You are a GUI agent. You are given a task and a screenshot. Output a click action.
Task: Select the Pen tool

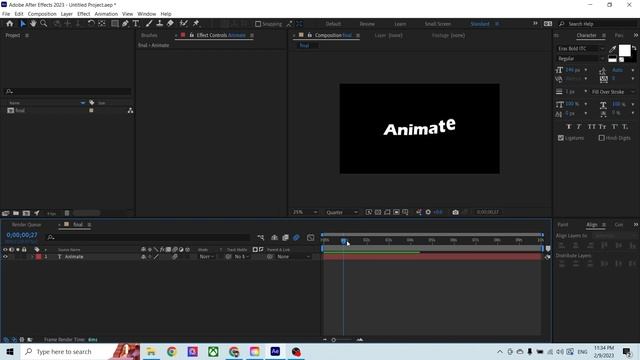[x=125, y=24]
